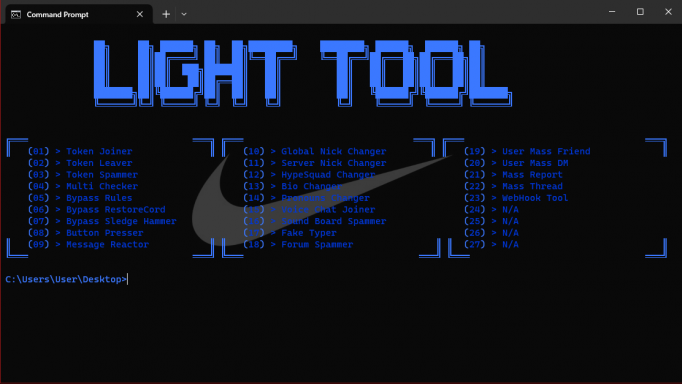This screenshot has width=682, height=384.
Task: Minimize the terminal window
Action: pyautogui.click(x=612, y=12)
